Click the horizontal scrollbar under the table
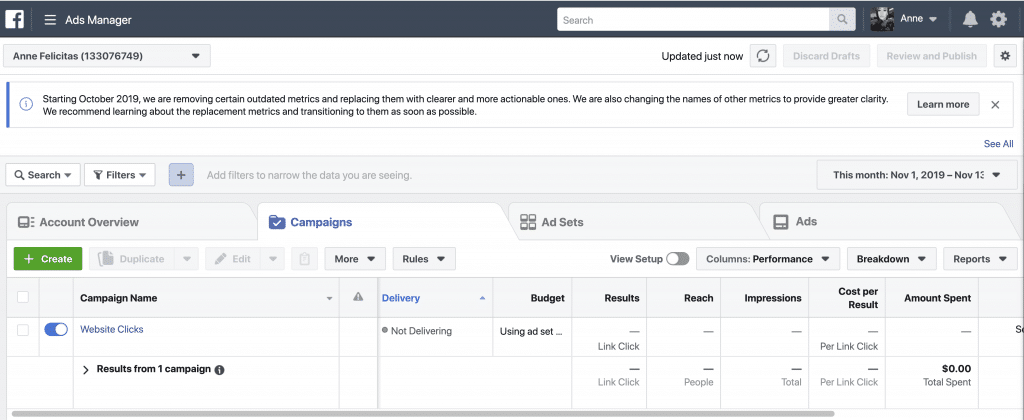1024x420 pixels. click(x=423, y=413)
